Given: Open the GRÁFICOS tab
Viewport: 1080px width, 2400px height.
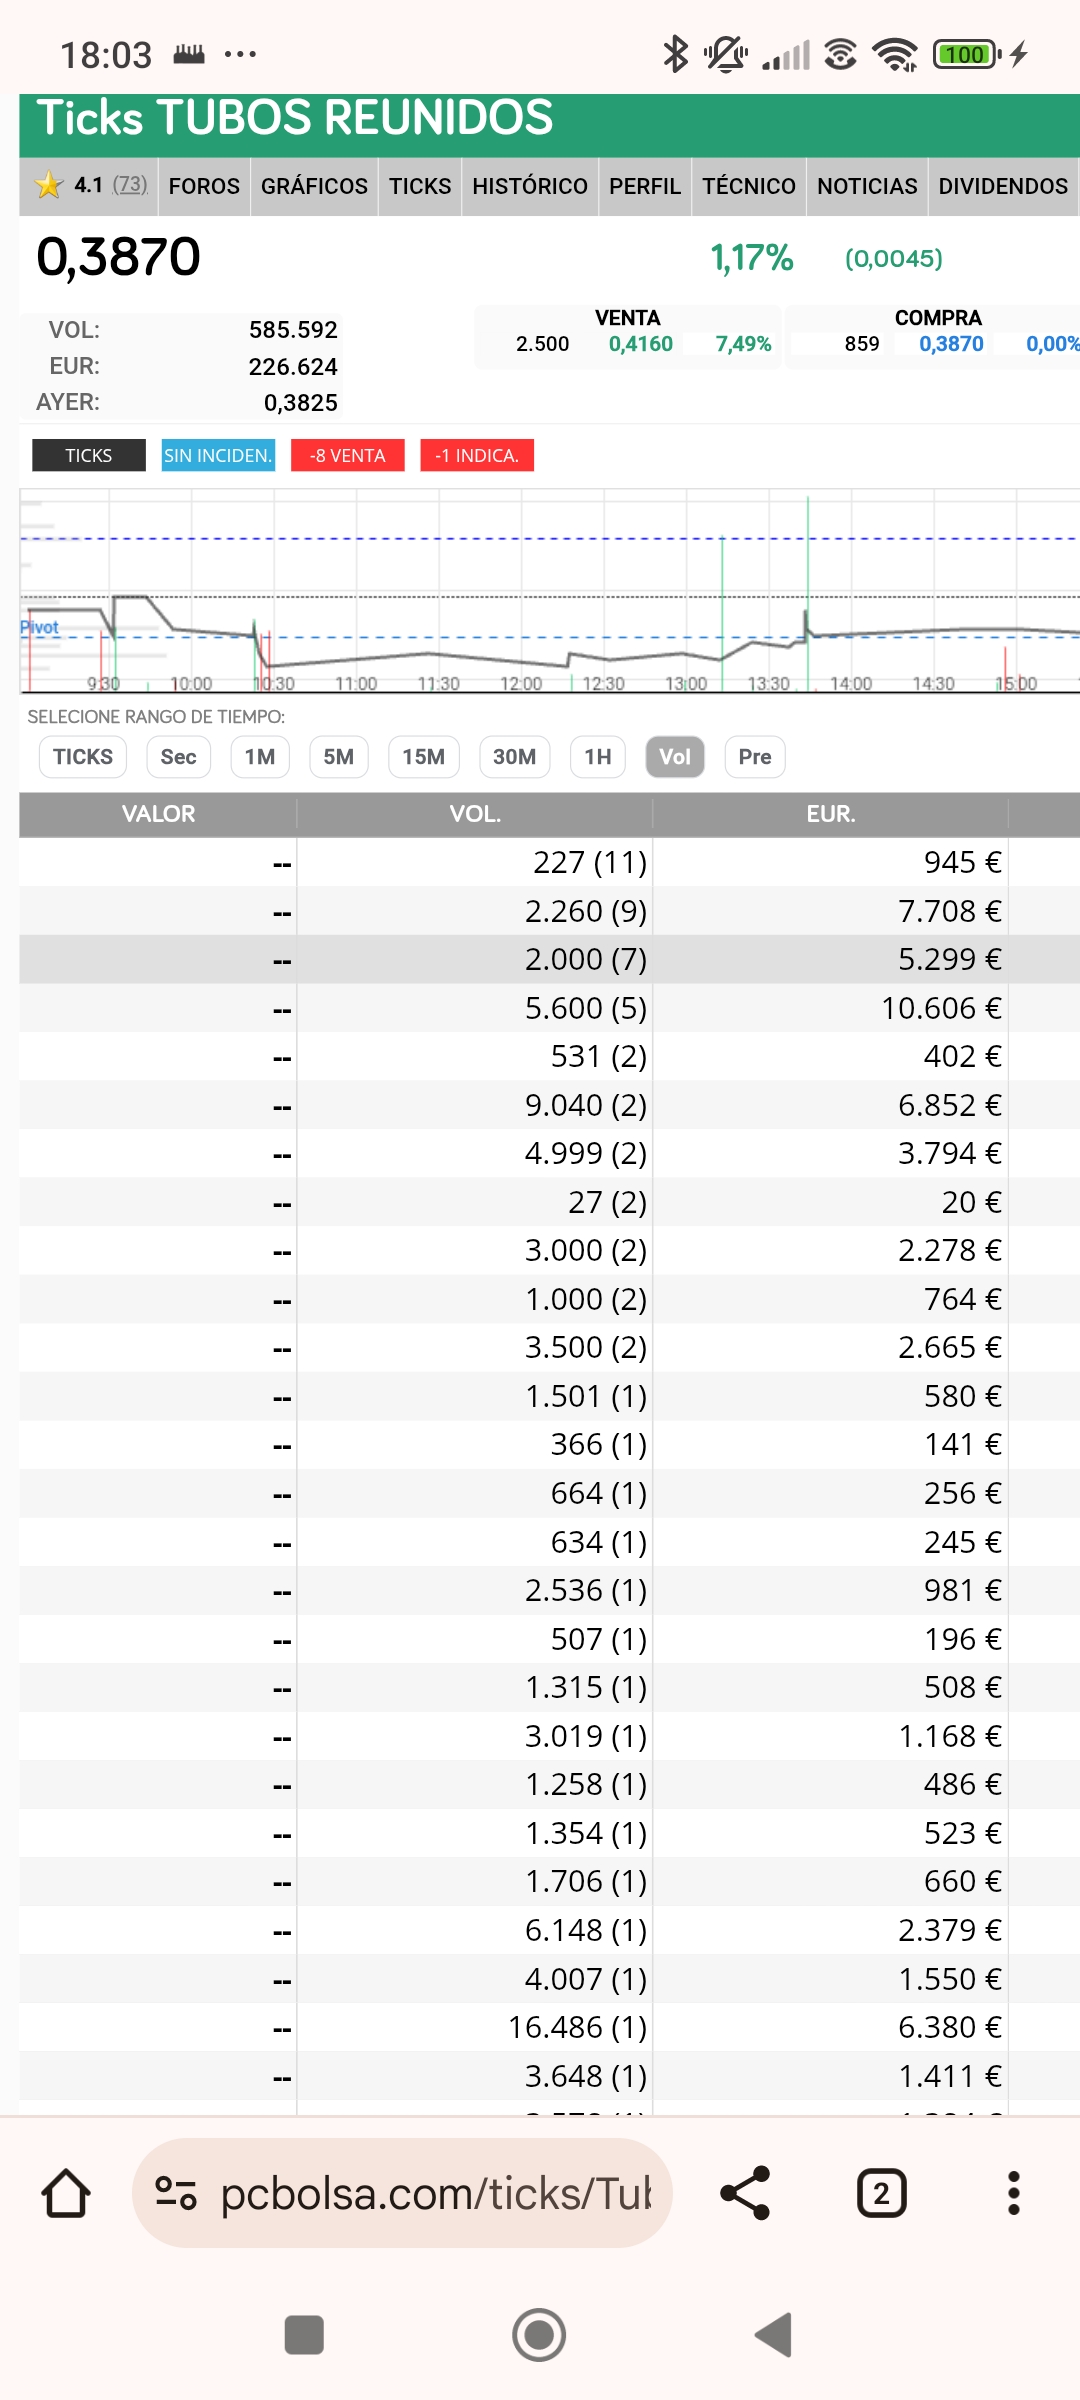Looking at the screenshot, I should [x=314, y=186].
